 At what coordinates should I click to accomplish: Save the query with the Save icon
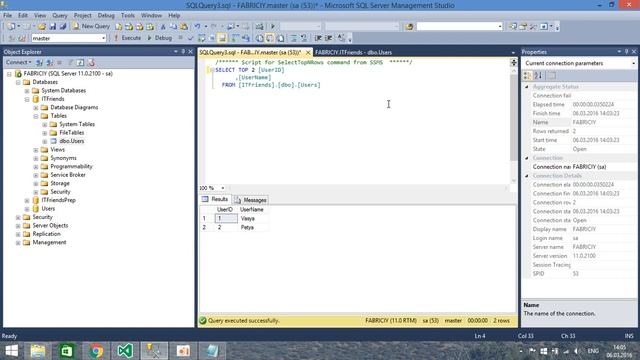[53, 26]
